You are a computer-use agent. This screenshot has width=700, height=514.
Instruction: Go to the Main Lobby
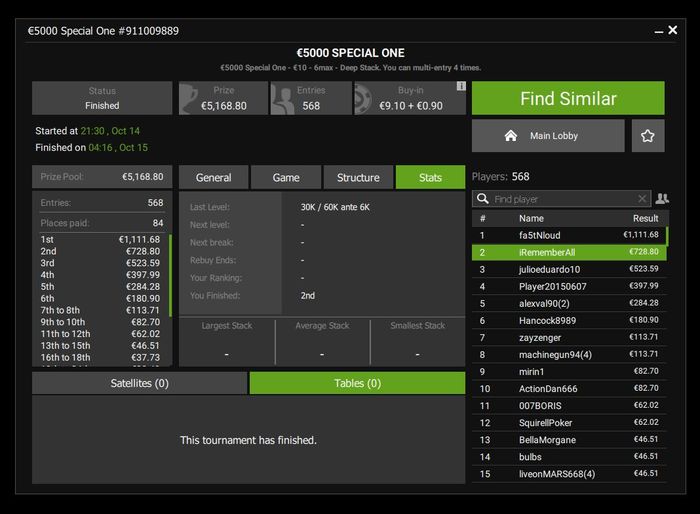click(548, 136)
